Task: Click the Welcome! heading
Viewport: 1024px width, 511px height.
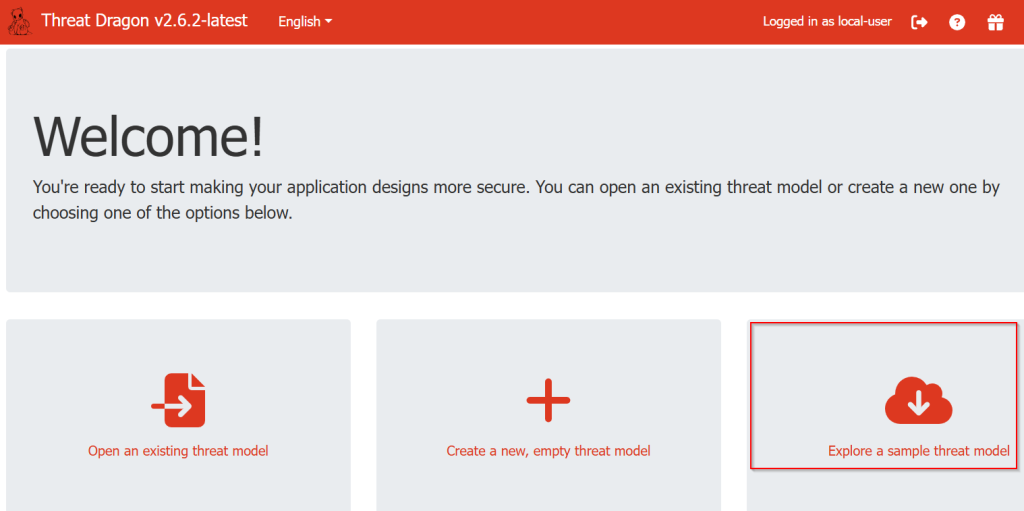Action: (x=149, y=138)
